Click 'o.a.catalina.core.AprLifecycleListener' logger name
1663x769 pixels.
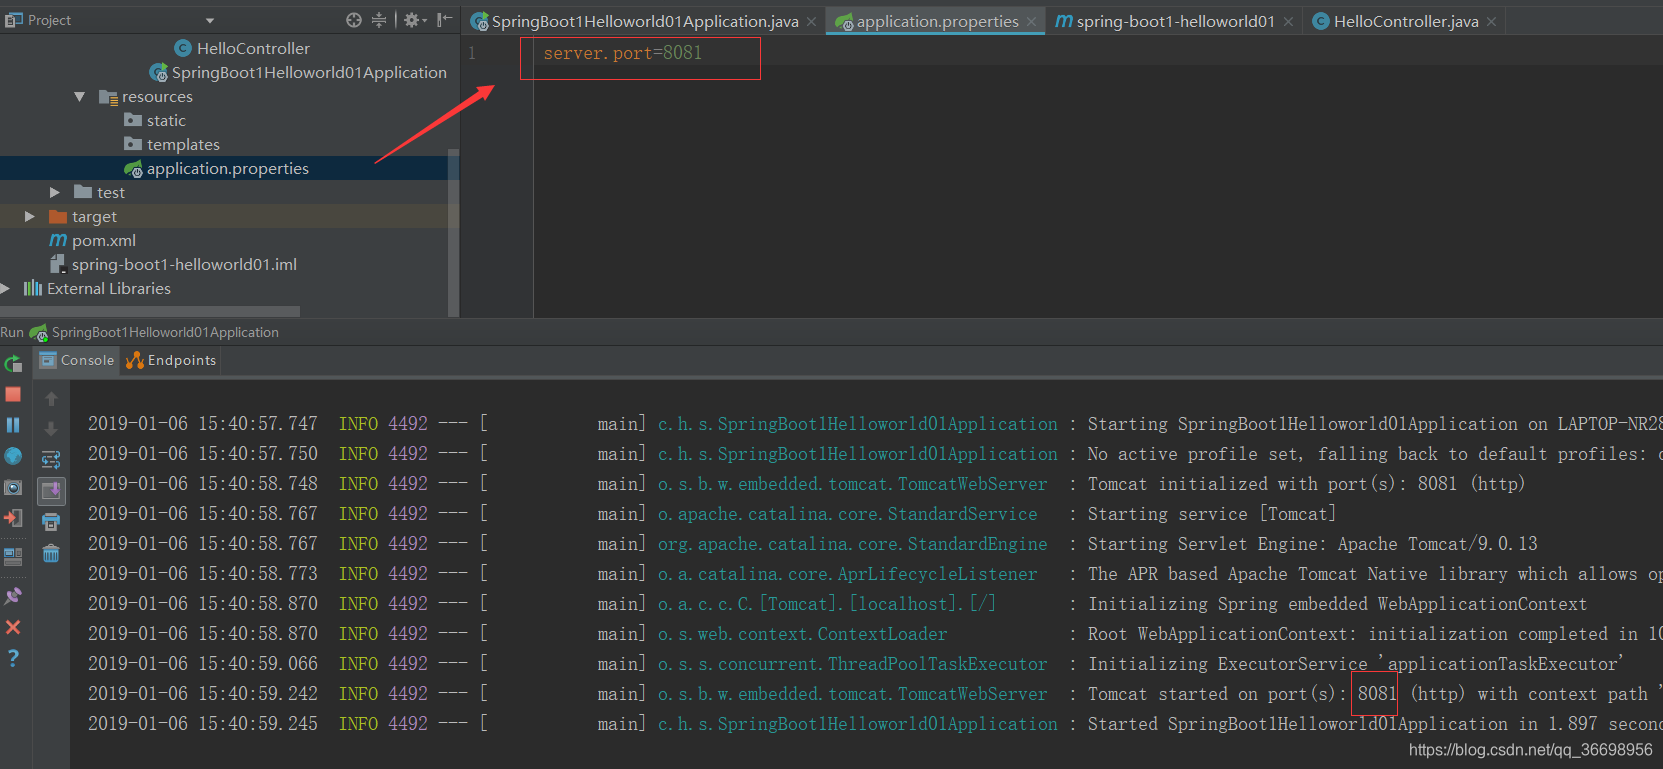(x=847, y=574)
